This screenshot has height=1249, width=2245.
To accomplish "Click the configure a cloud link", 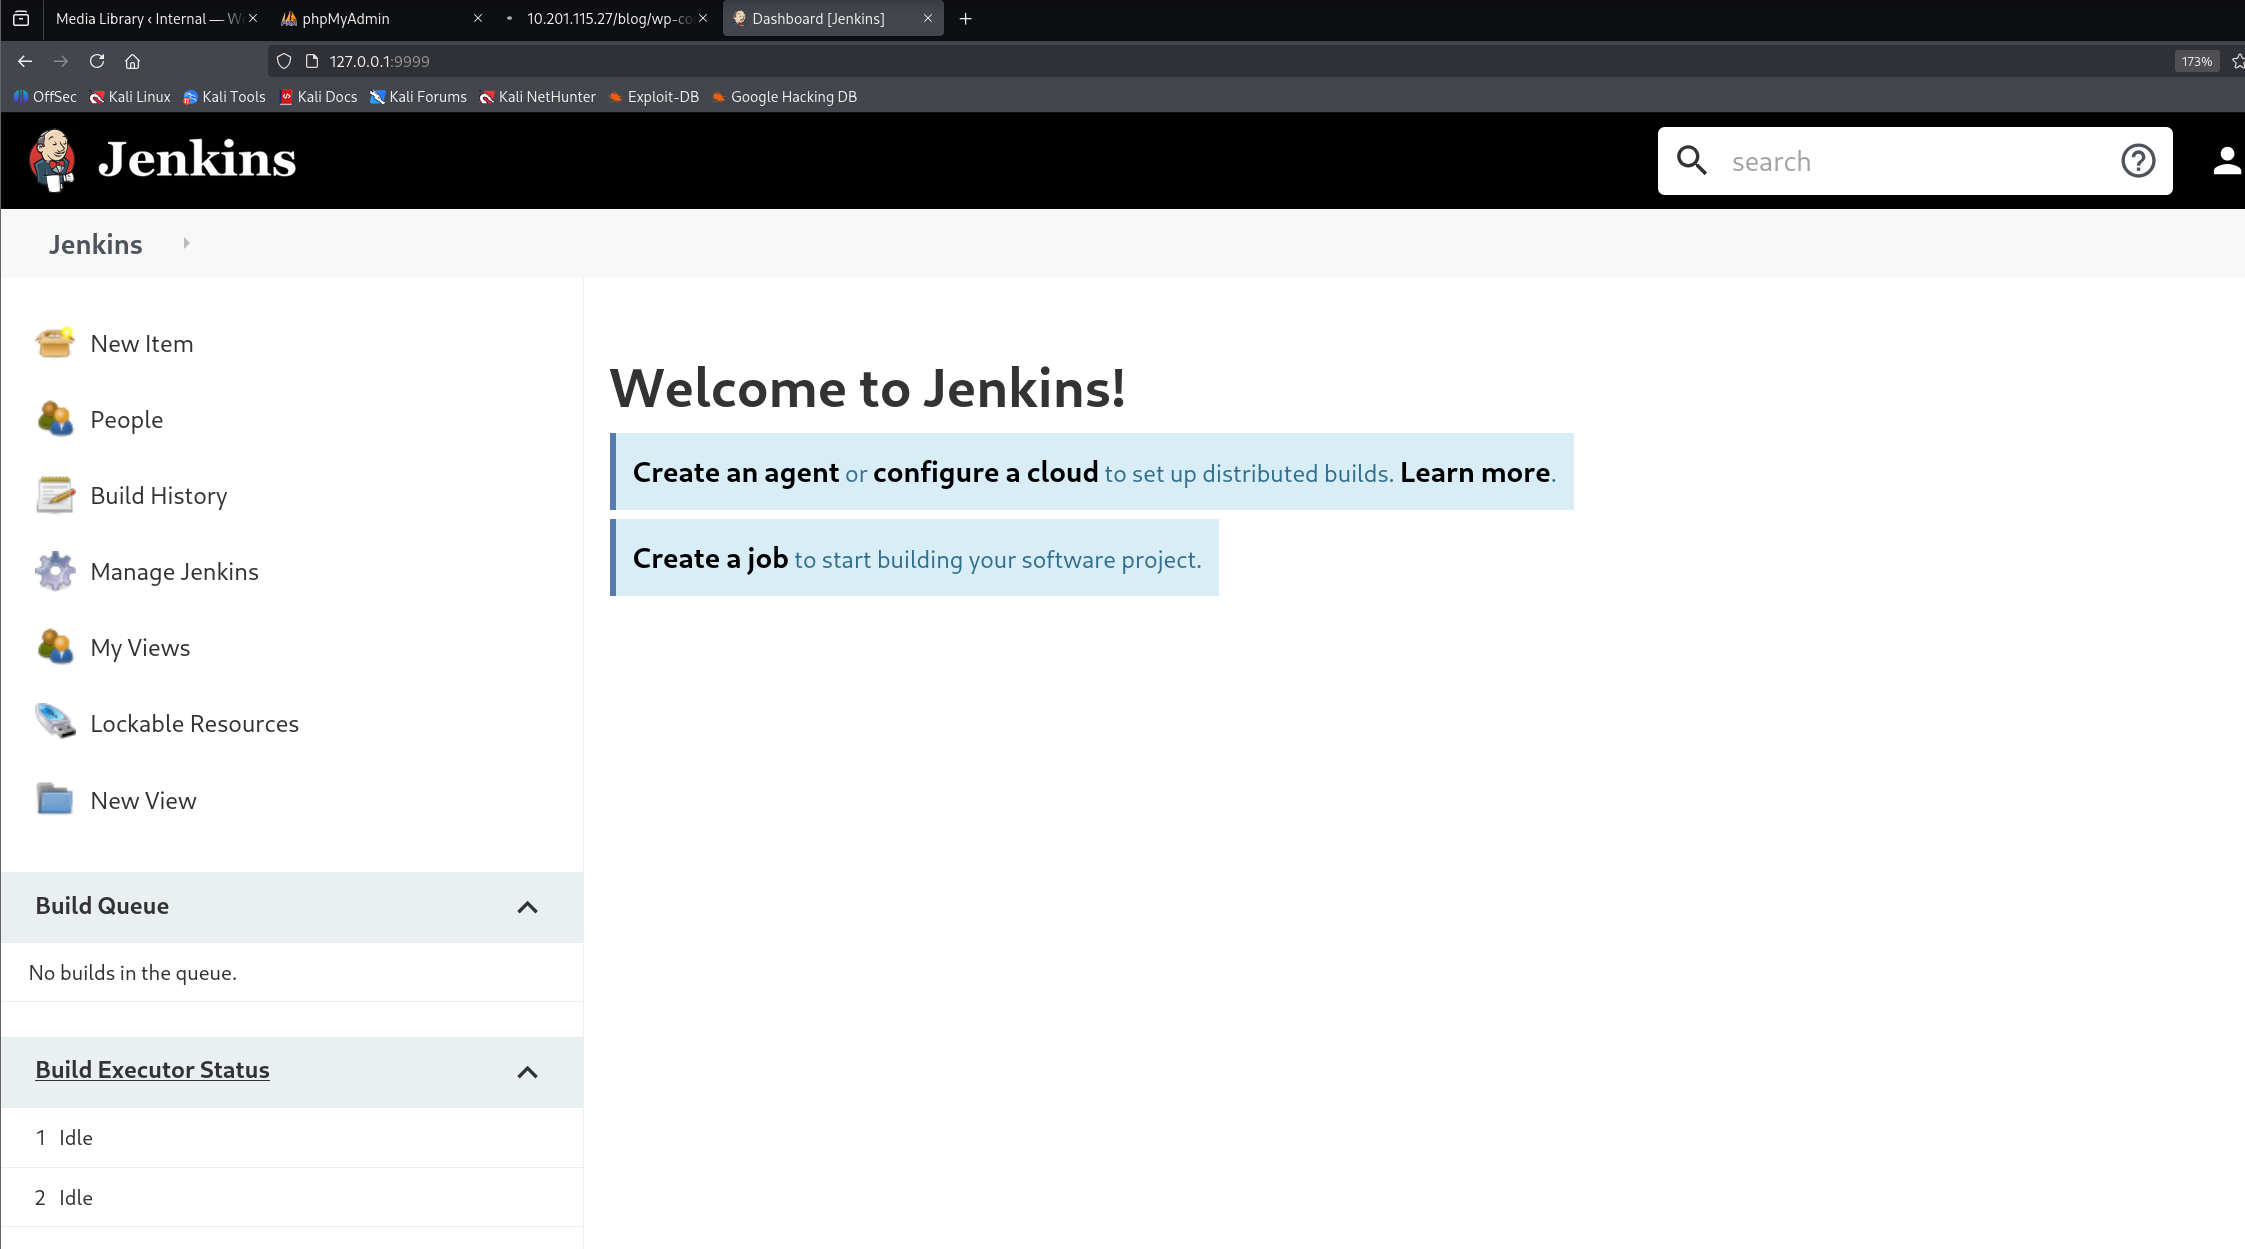I will (985, 472).
